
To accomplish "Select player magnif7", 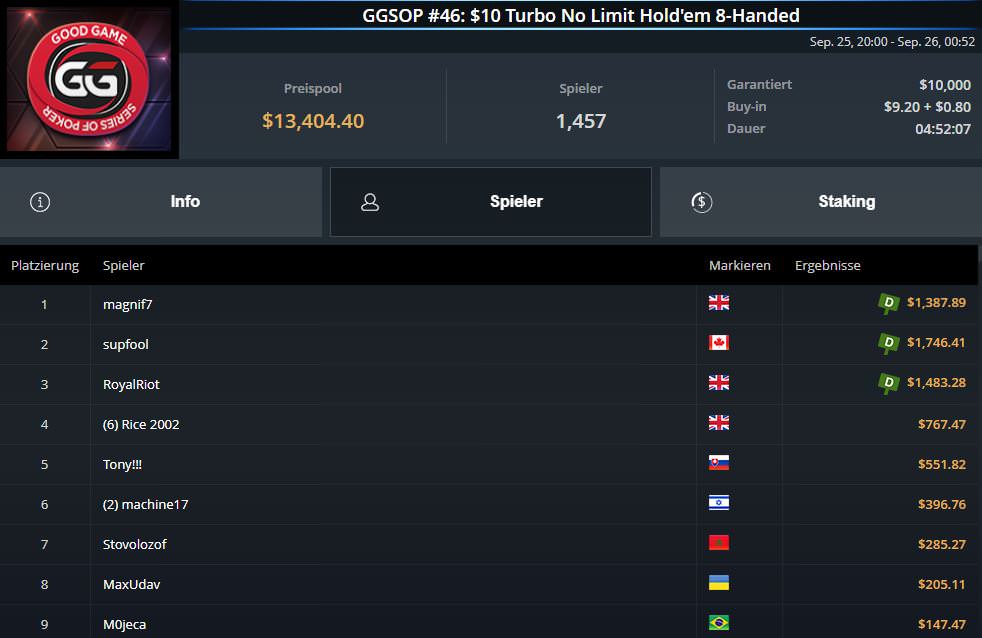I will point(128,304).
